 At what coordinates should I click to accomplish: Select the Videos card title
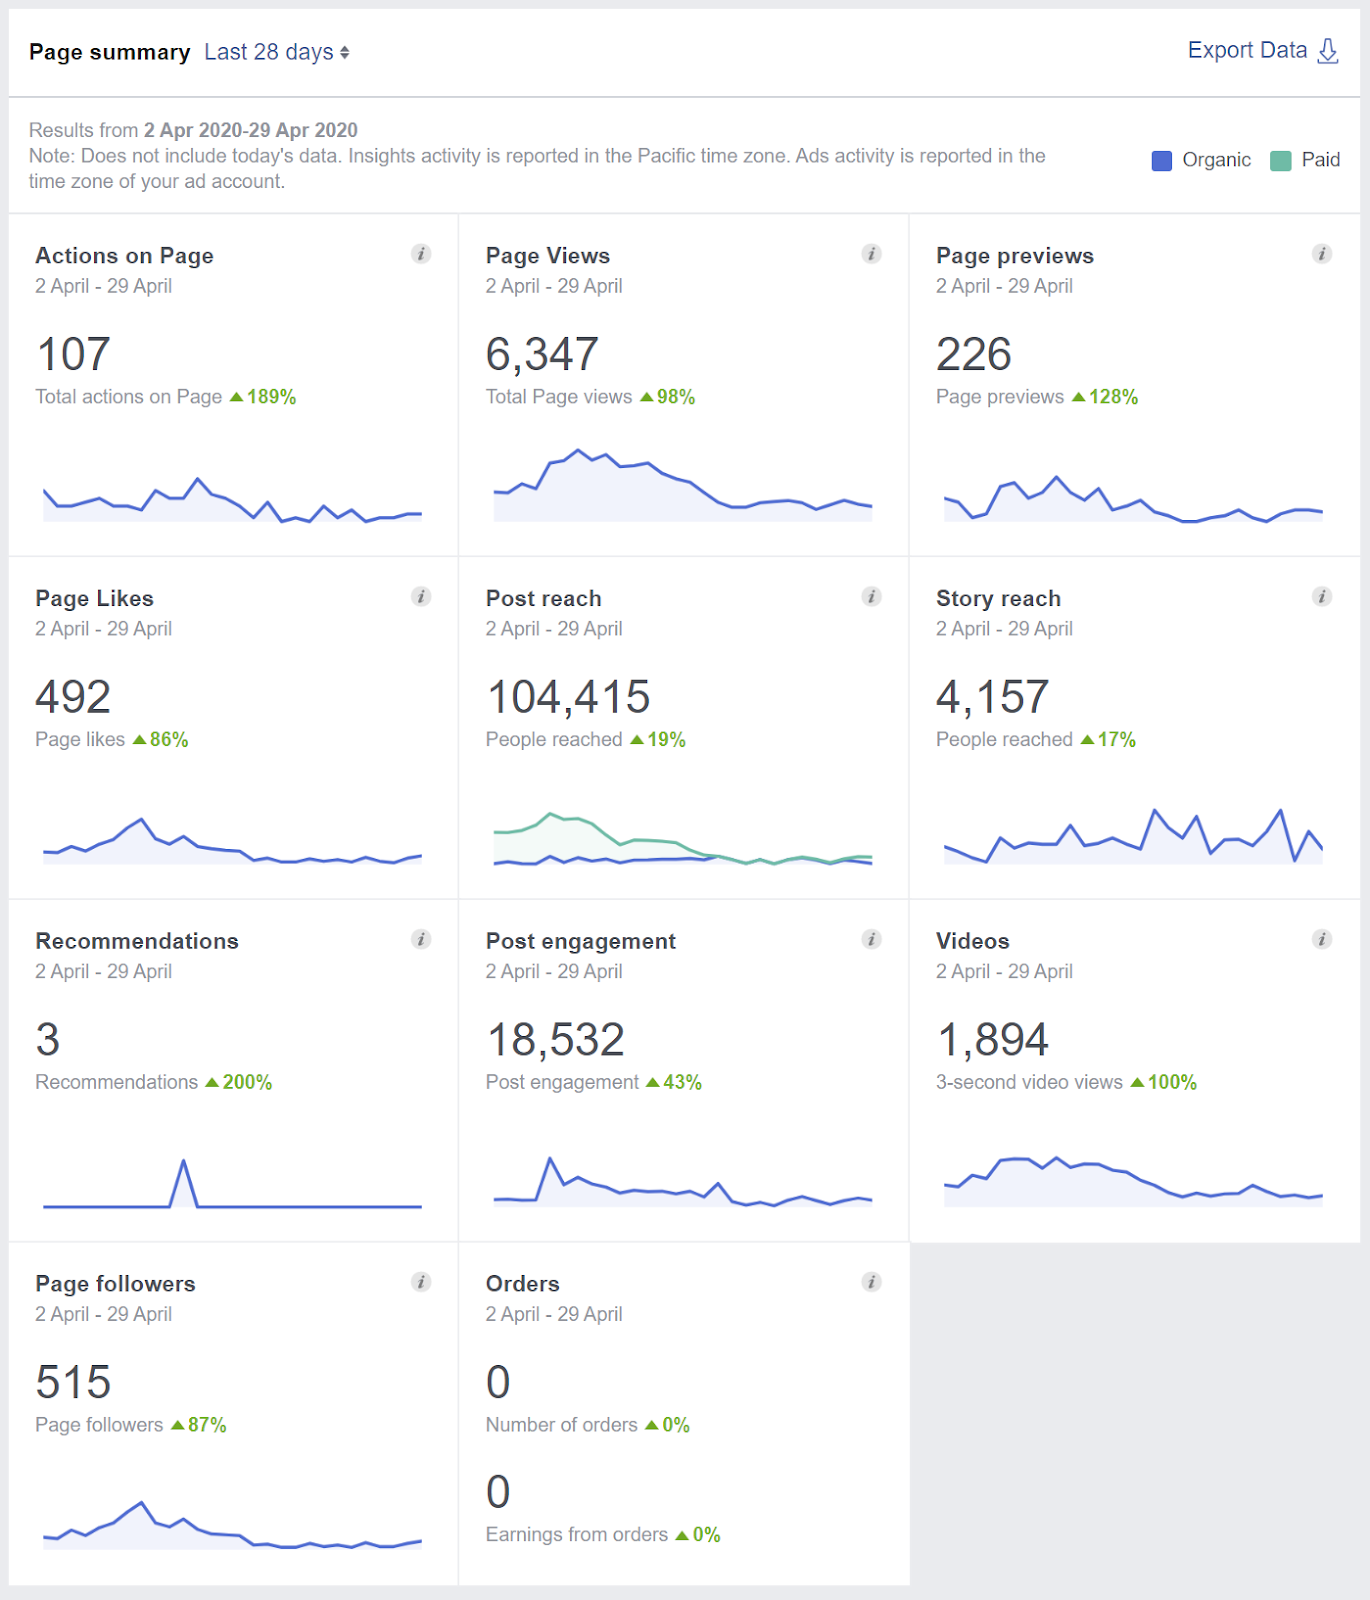(x=972, y=941)
